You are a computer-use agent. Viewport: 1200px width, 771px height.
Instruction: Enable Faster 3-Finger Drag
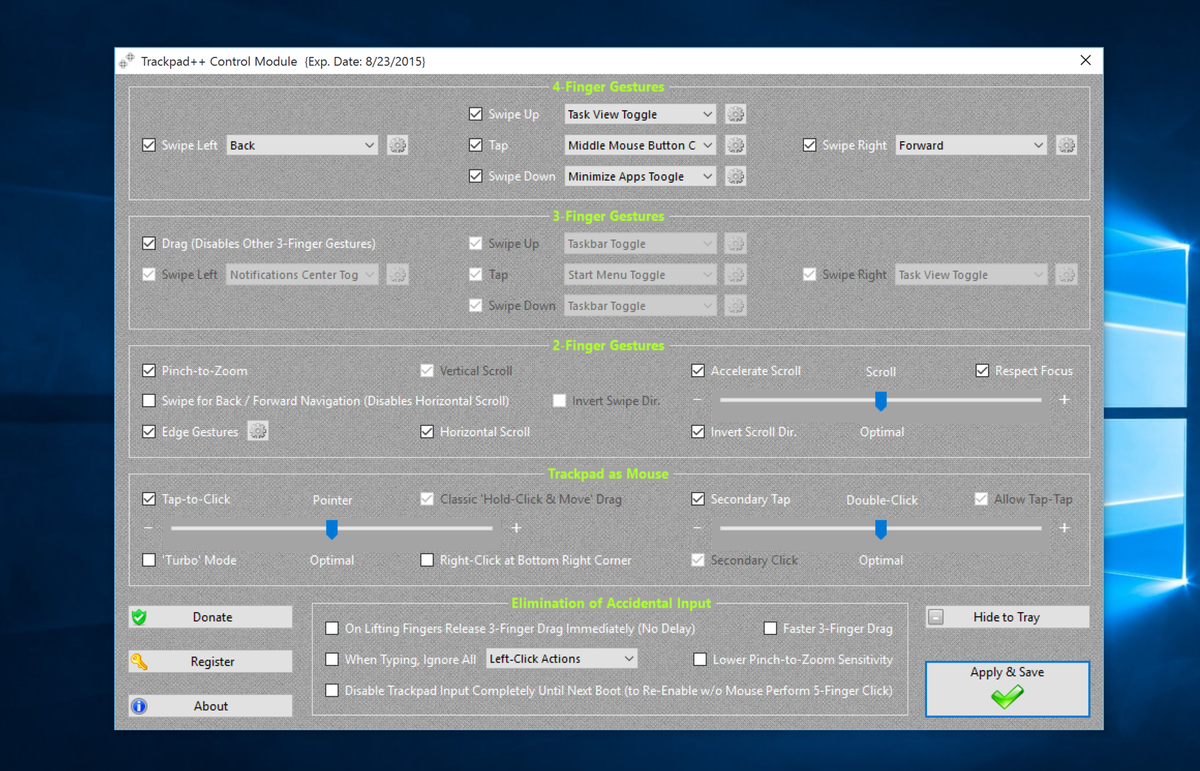tap(770, 628)
